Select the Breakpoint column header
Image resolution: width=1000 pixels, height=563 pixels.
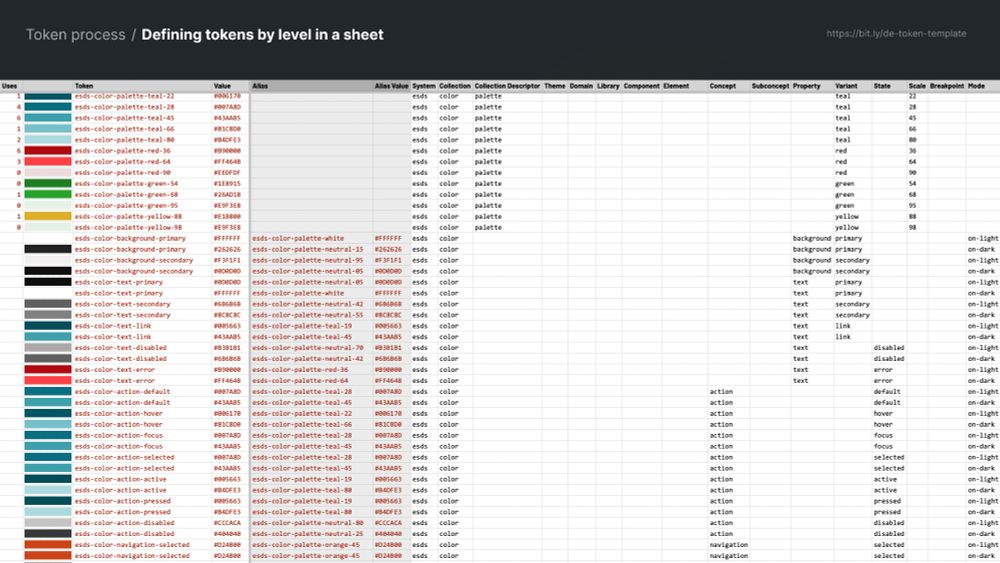(947, 85)
